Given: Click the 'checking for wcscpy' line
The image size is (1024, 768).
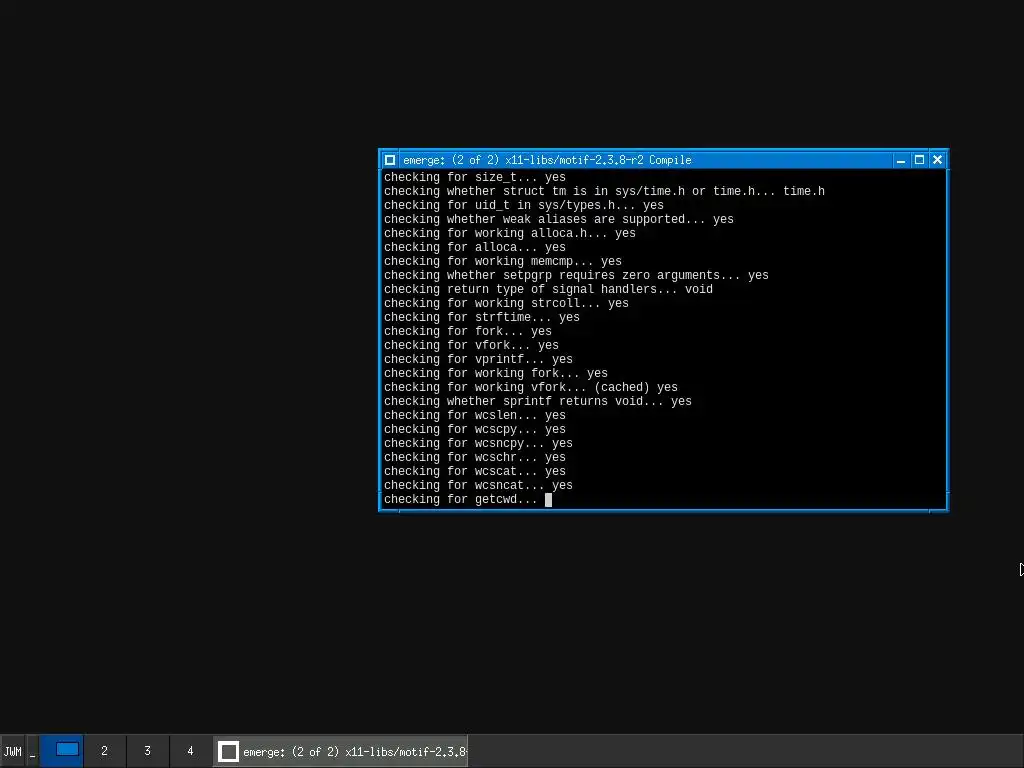Looking at the screenshot, I should pos(475,430).
